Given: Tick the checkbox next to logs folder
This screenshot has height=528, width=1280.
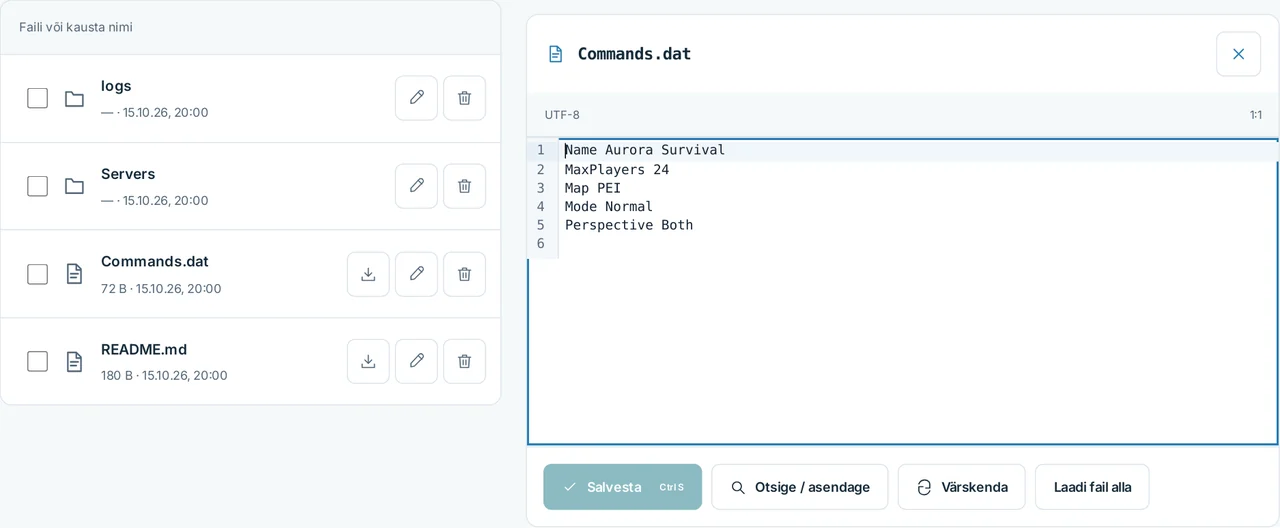Looking at the screenshot, I should tap(37, 98).
